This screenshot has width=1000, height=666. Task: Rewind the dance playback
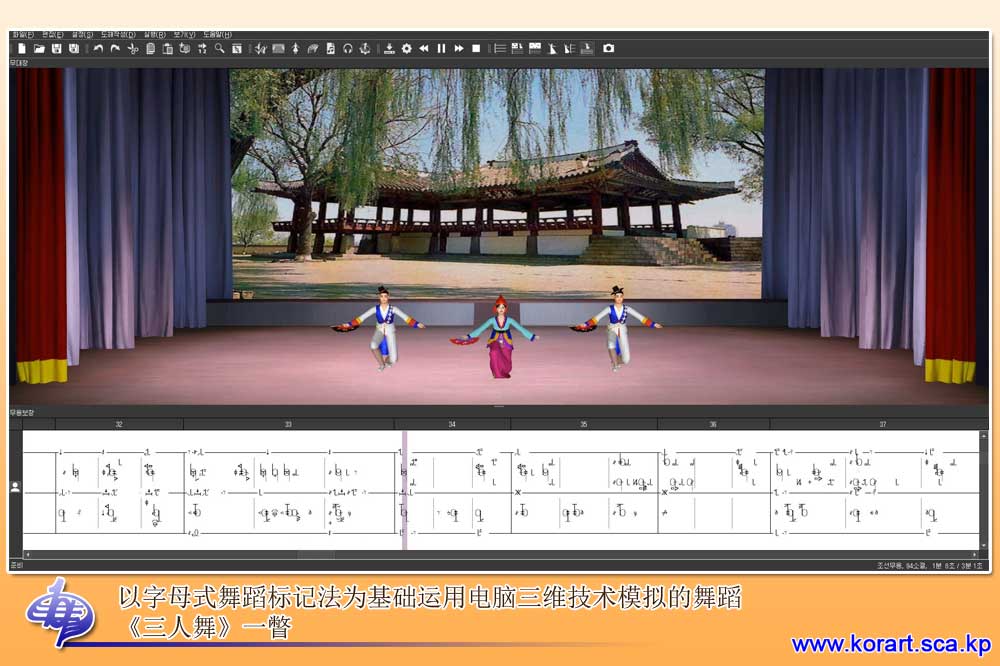point(423,48)
